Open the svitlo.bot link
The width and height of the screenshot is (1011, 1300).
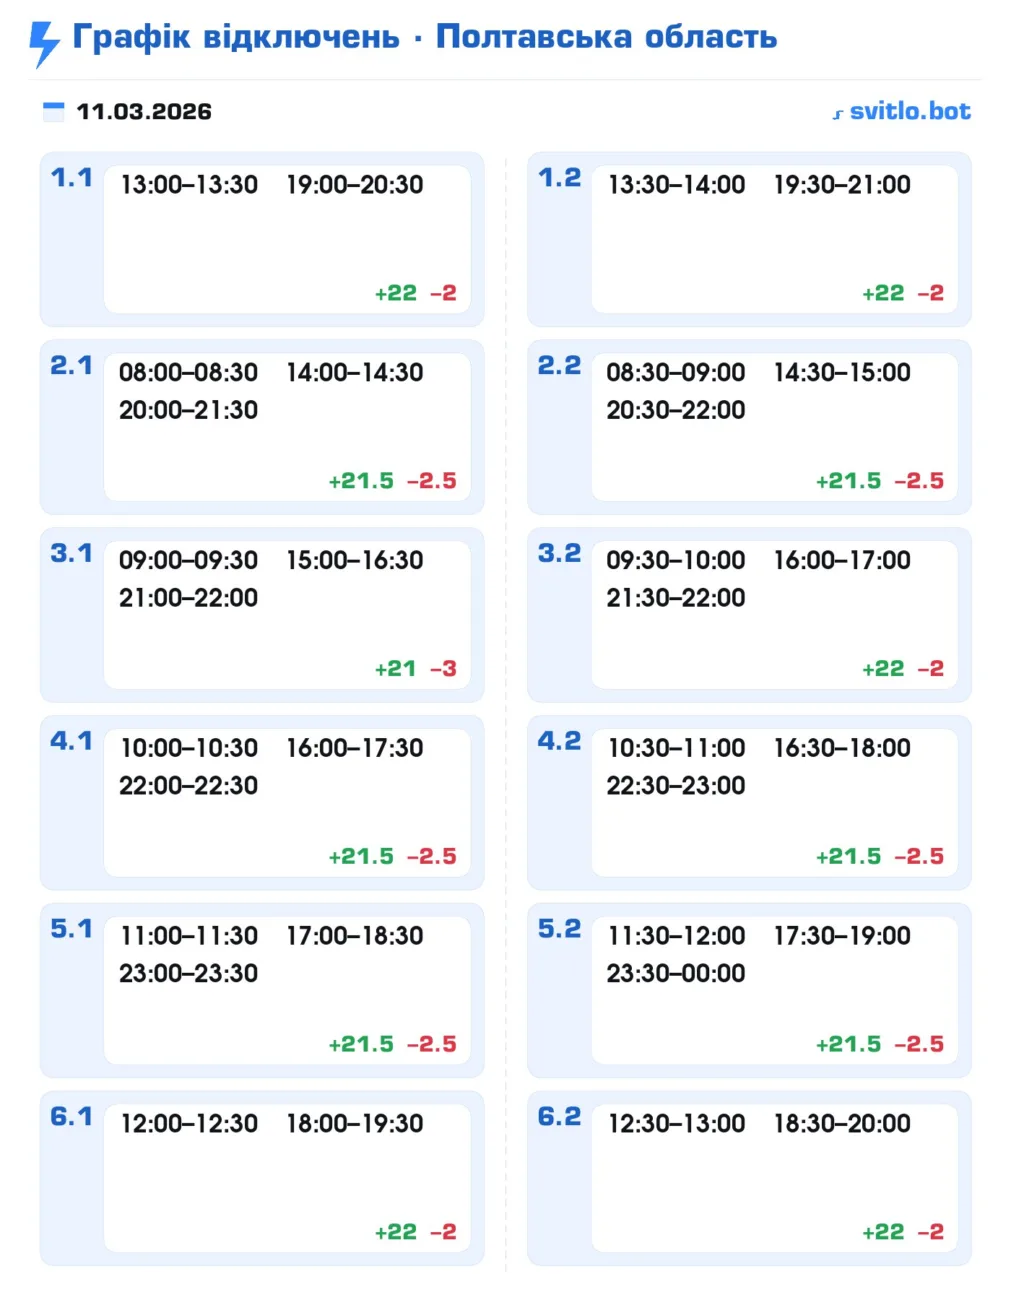pos(909,111)
